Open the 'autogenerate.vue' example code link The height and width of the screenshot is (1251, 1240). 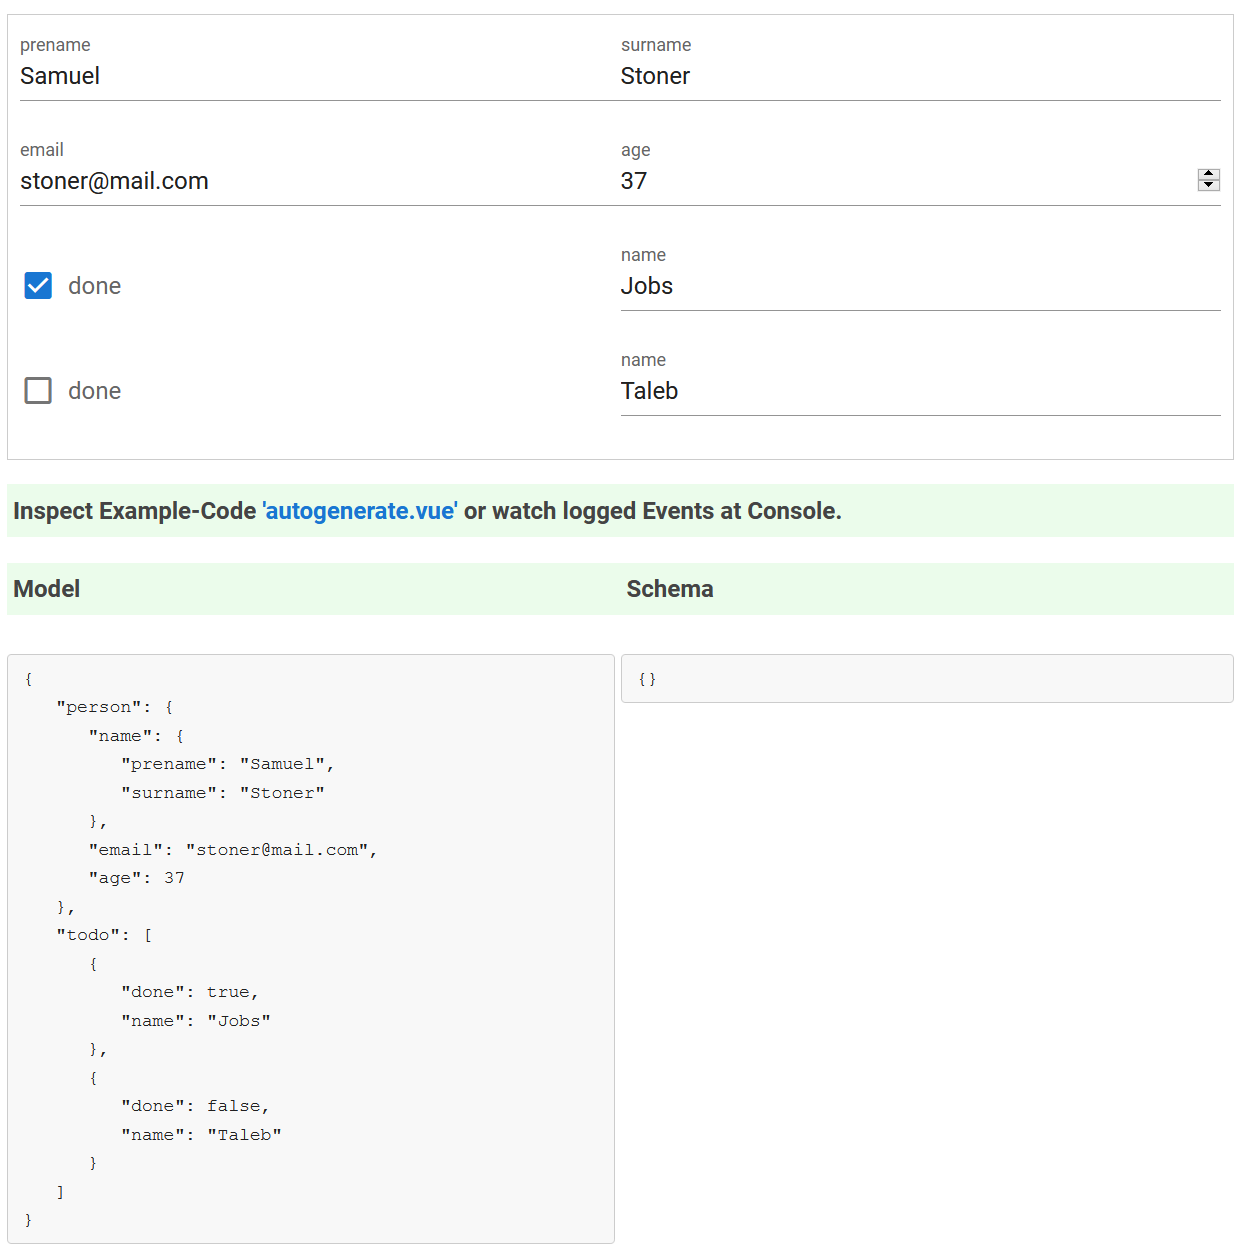click(360, 511)
